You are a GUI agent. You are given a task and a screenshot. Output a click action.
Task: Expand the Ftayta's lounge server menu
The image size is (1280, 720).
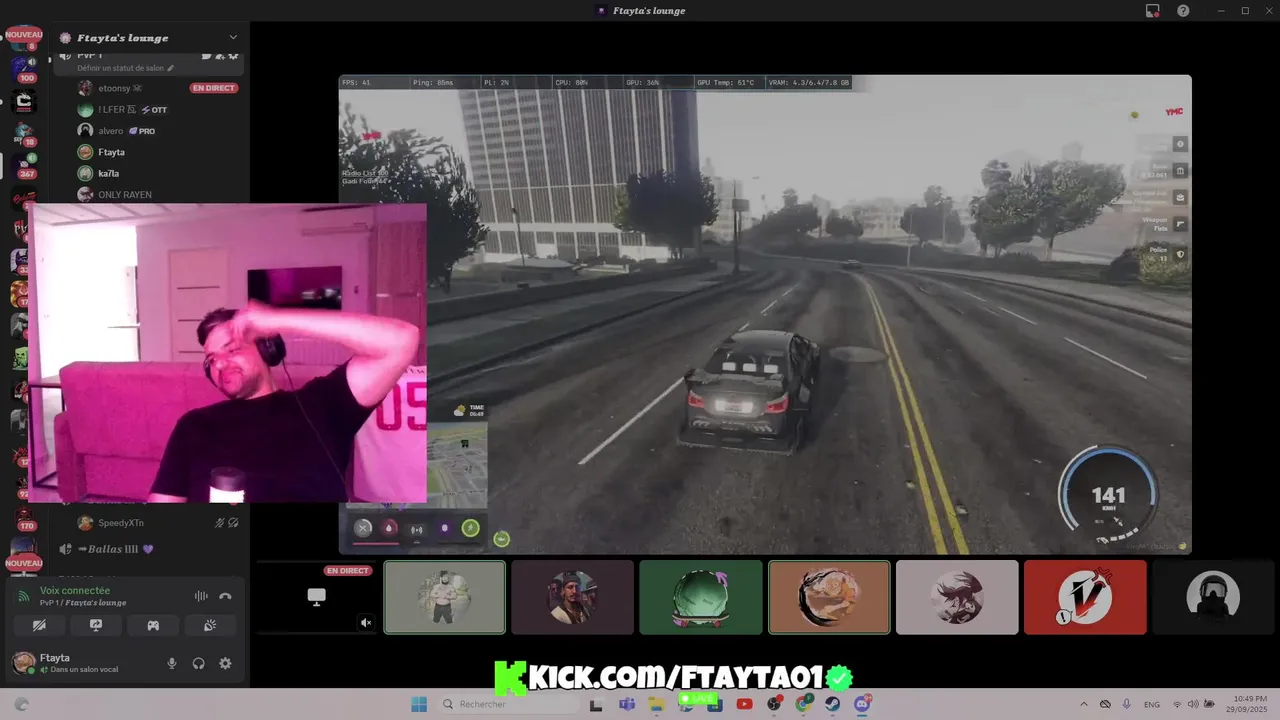pyautogui.click(x=233, y=38)
